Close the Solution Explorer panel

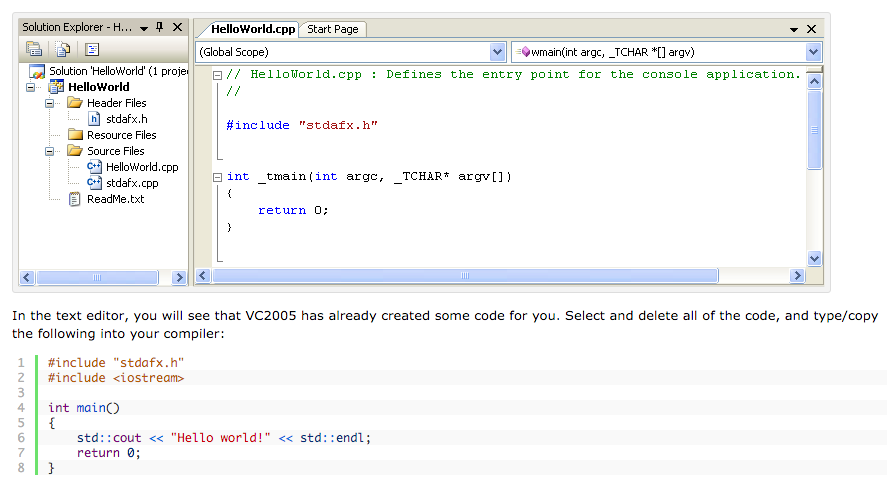click(x=178, y=27)
